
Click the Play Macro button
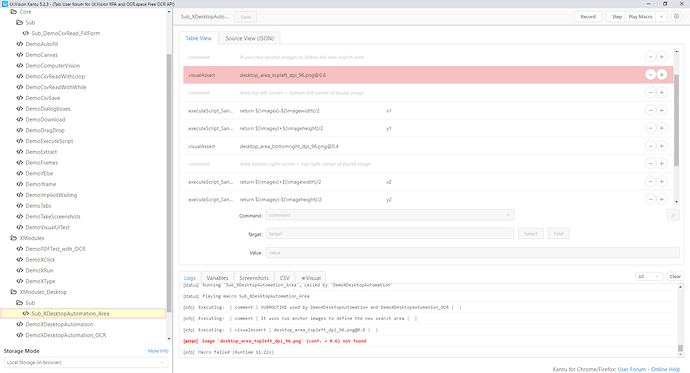640,17
